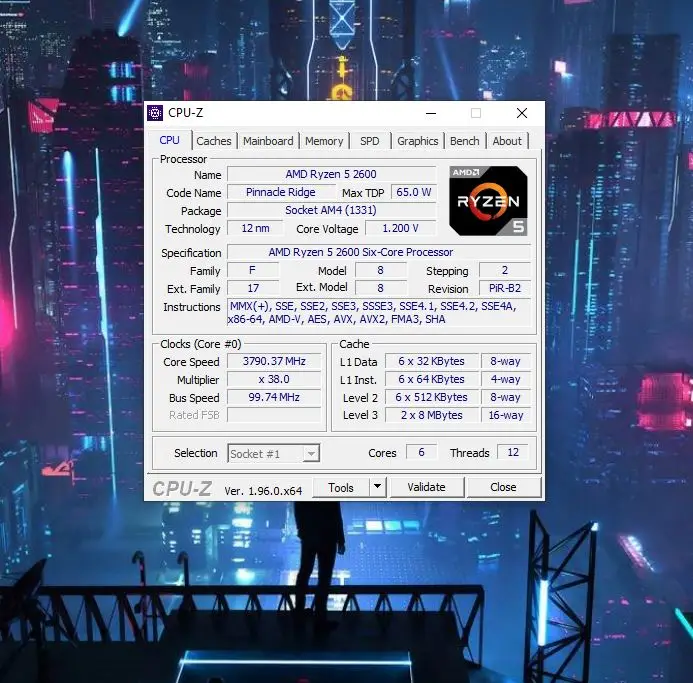Click the Ext. Family value 17
This screenshot has height=683, width=693.
pos(253,288)
